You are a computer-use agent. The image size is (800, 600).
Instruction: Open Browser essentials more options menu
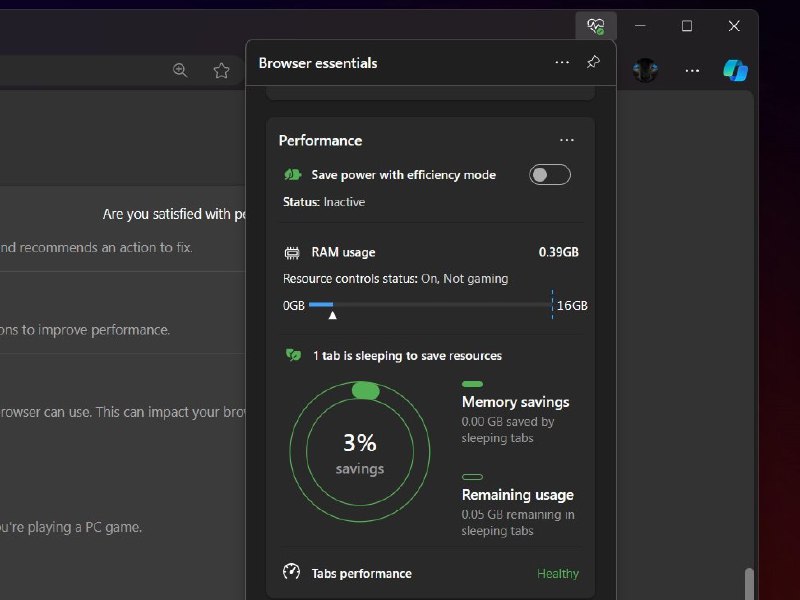pos(562,63)
